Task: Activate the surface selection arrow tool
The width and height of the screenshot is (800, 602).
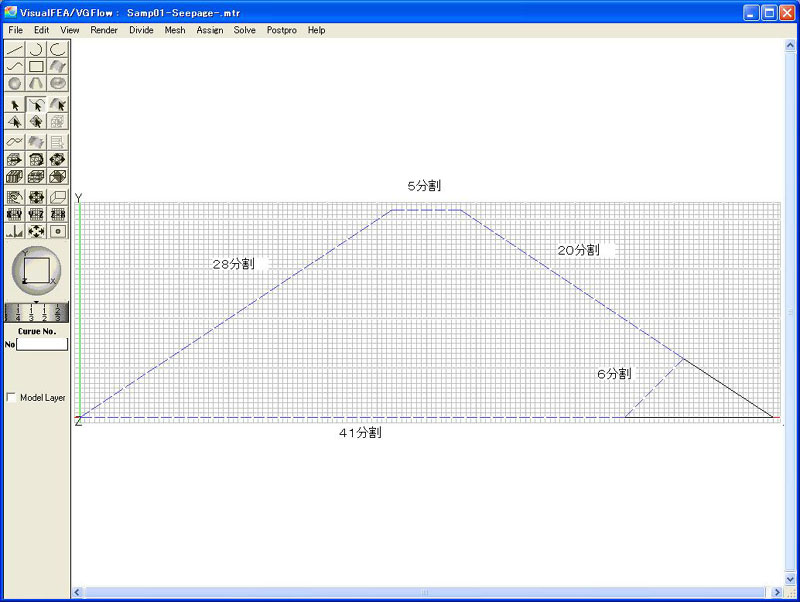Action: pos(58,105)
